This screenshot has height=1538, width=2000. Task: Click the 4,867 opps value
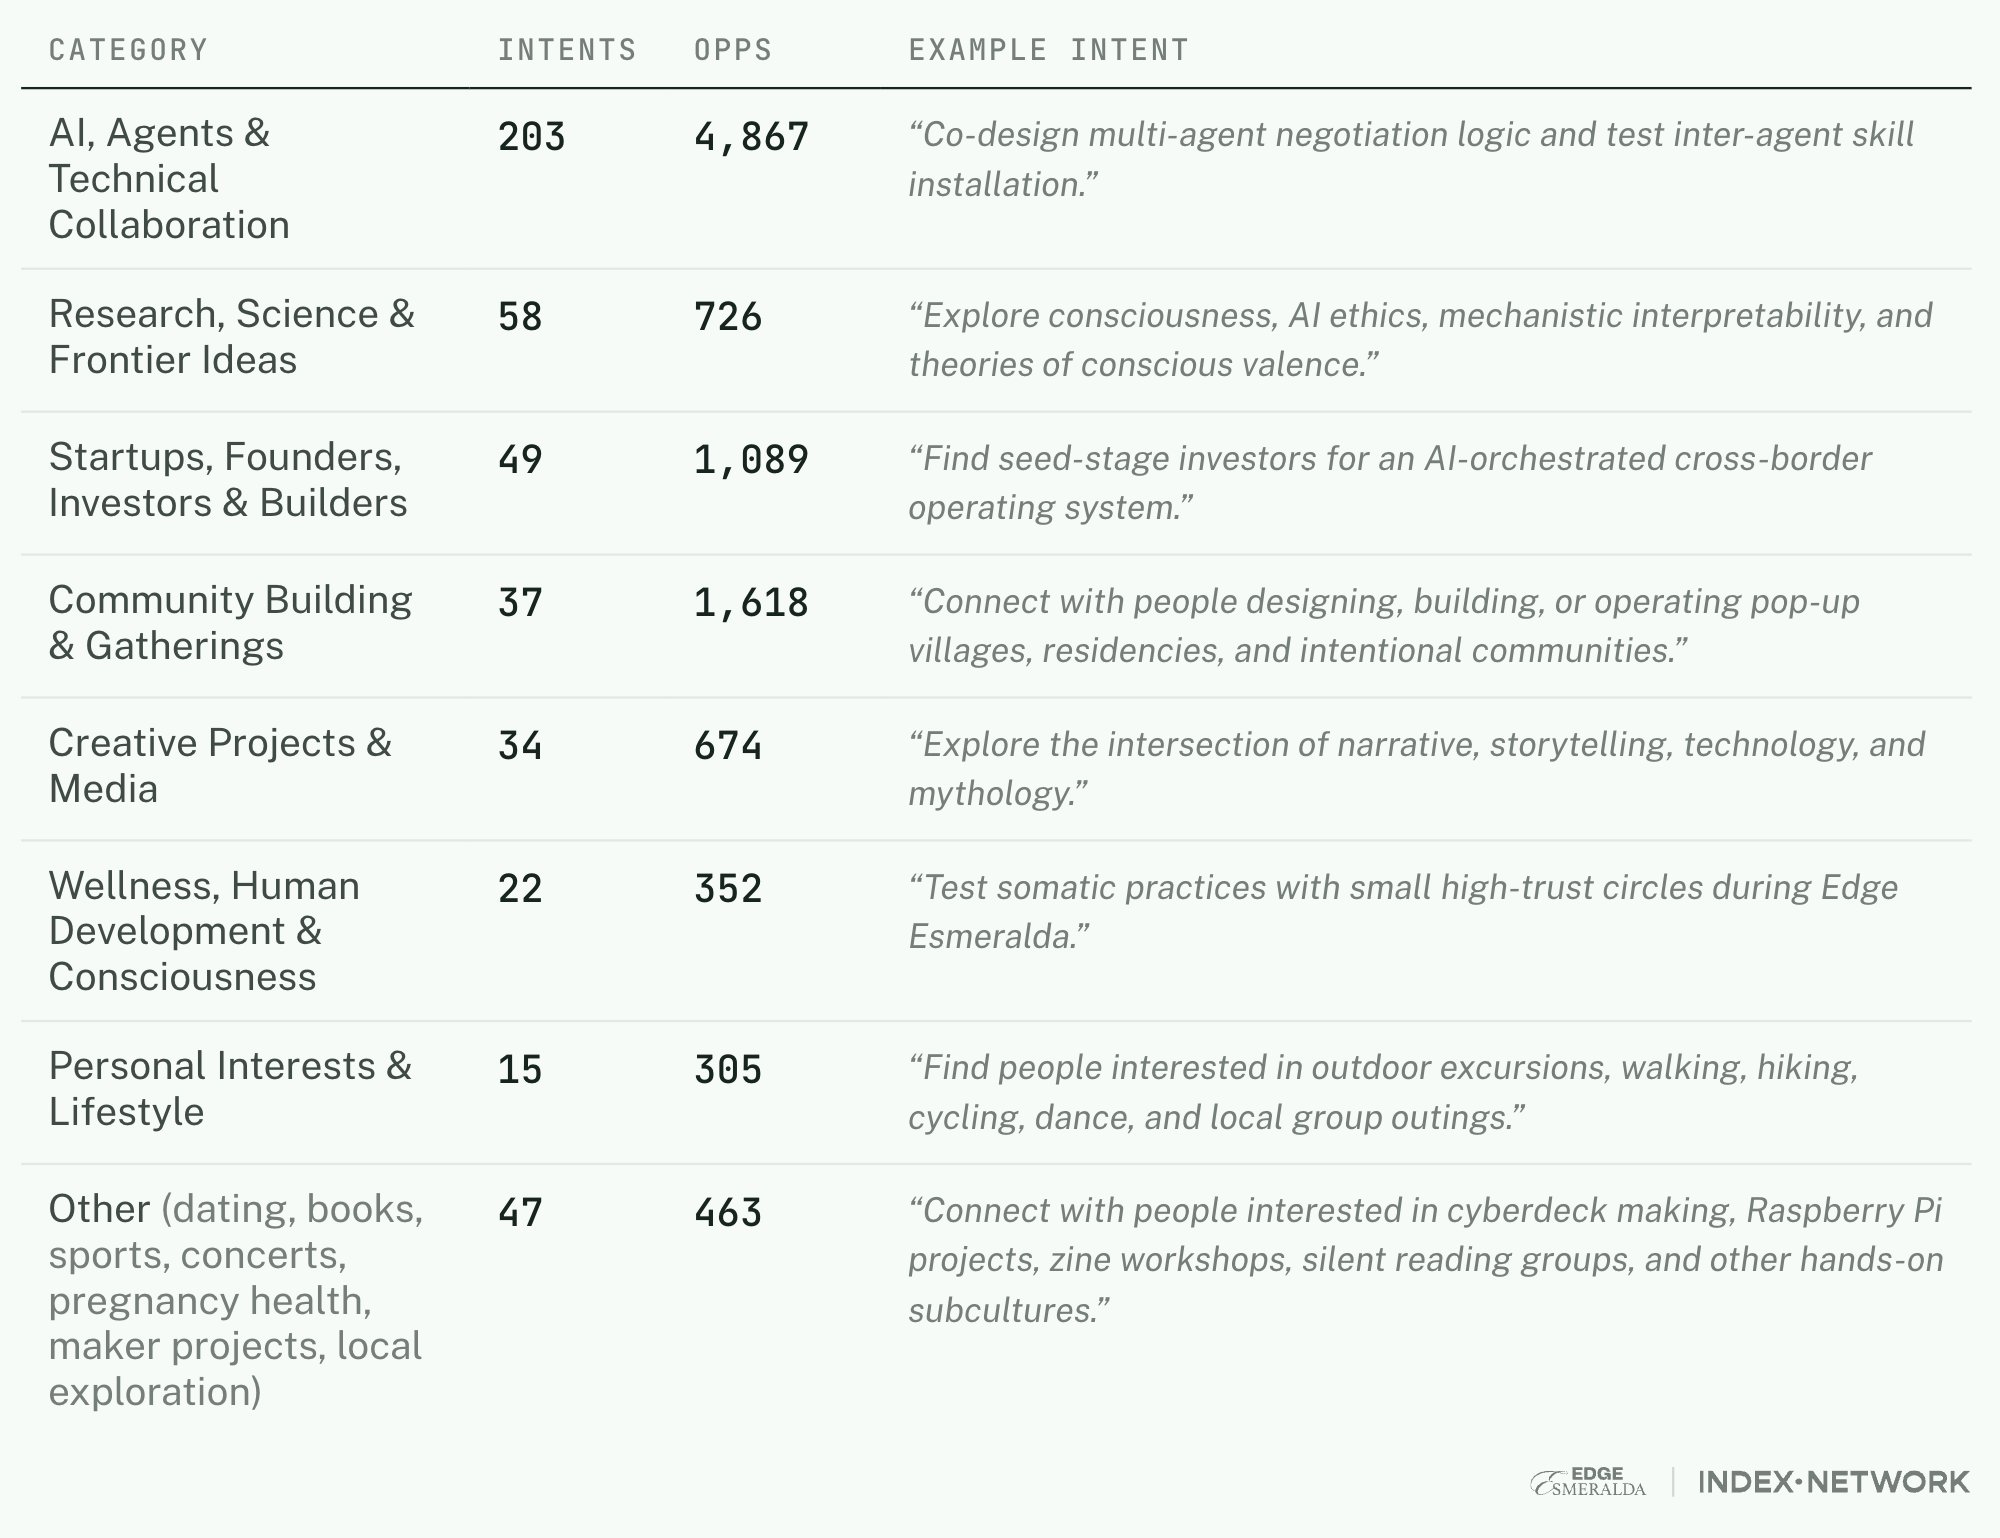click(x=751, y=137)
